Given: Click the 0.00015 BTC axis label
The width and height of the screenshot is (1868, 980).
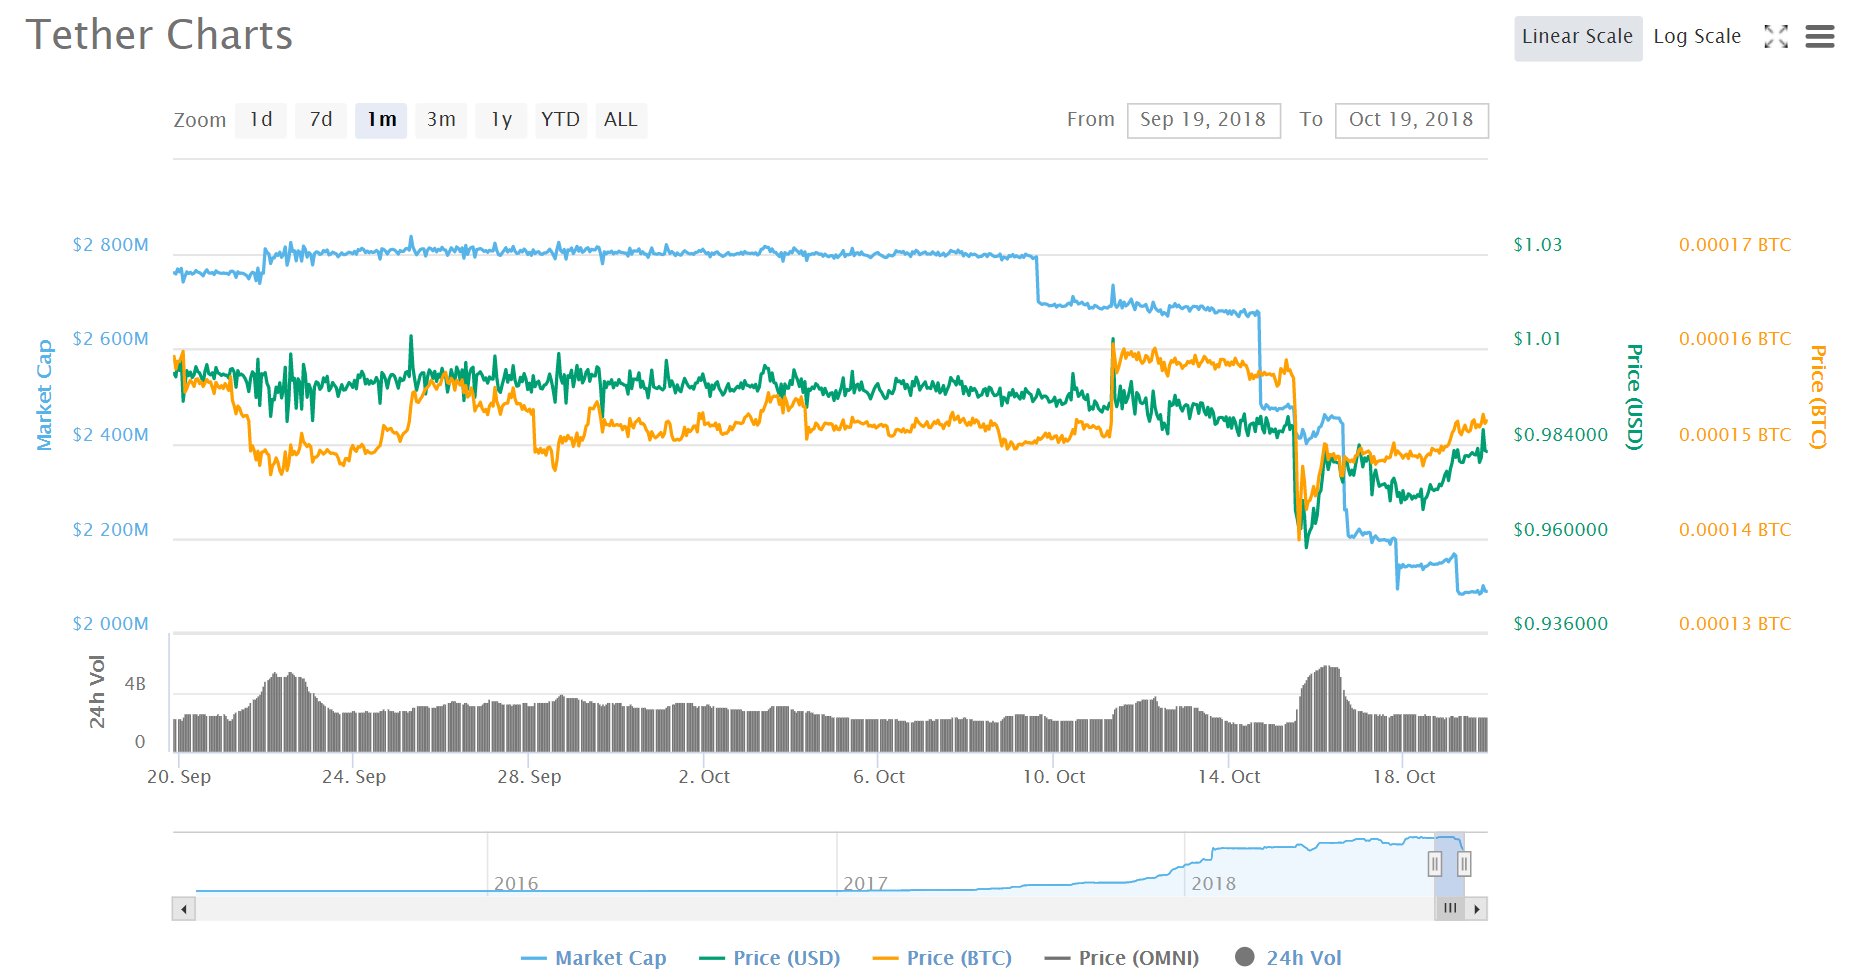Looking at the screenshot, I should tap(1735, 435).
